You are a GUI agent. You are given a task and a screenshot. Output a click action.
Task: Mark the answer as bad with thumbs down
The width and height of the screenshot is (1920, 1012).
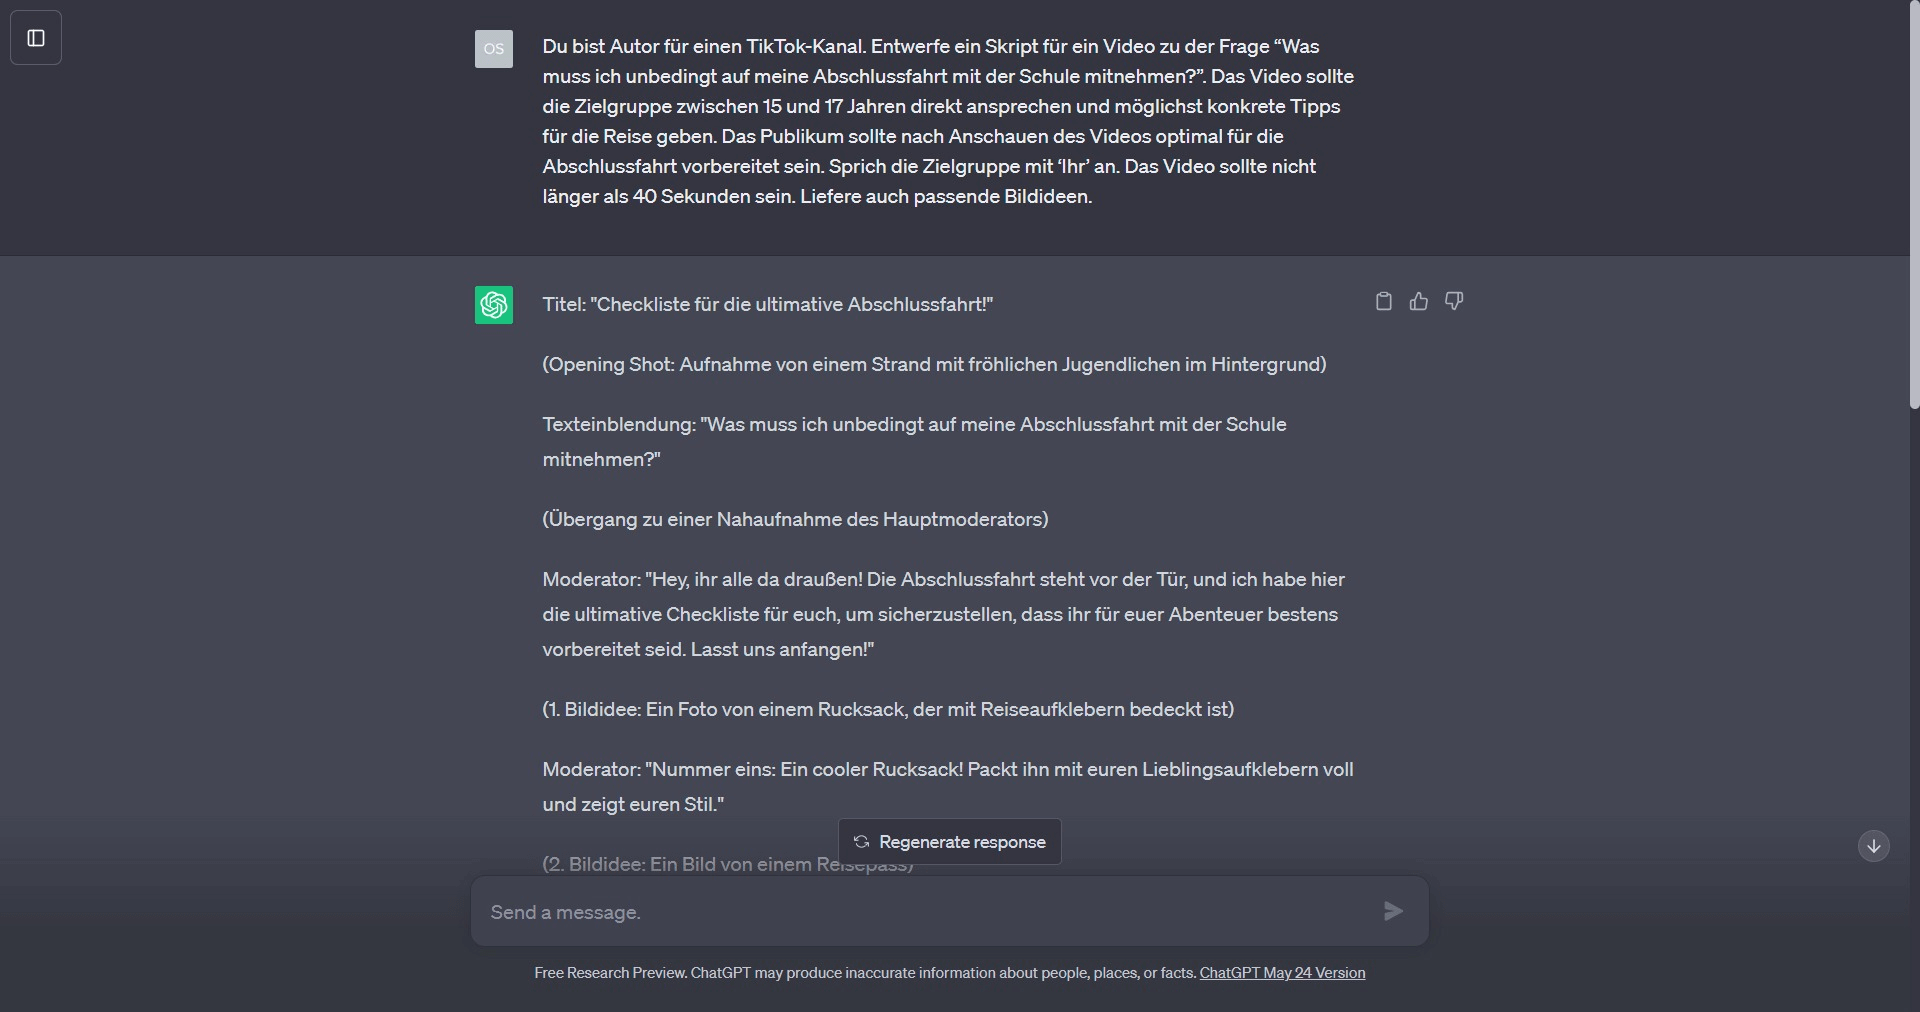point(1453,301)
